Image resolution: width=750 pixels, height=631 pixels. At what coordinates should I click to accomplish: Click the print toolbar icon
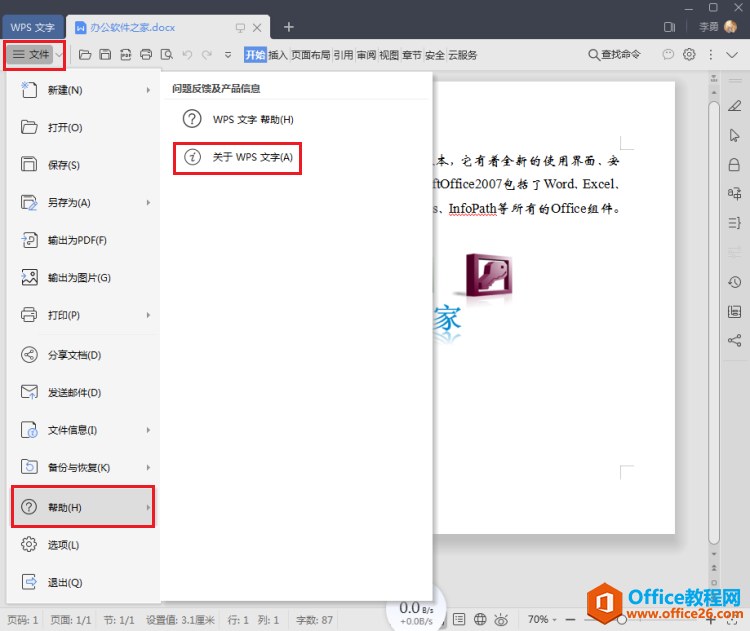coord(146,55)
